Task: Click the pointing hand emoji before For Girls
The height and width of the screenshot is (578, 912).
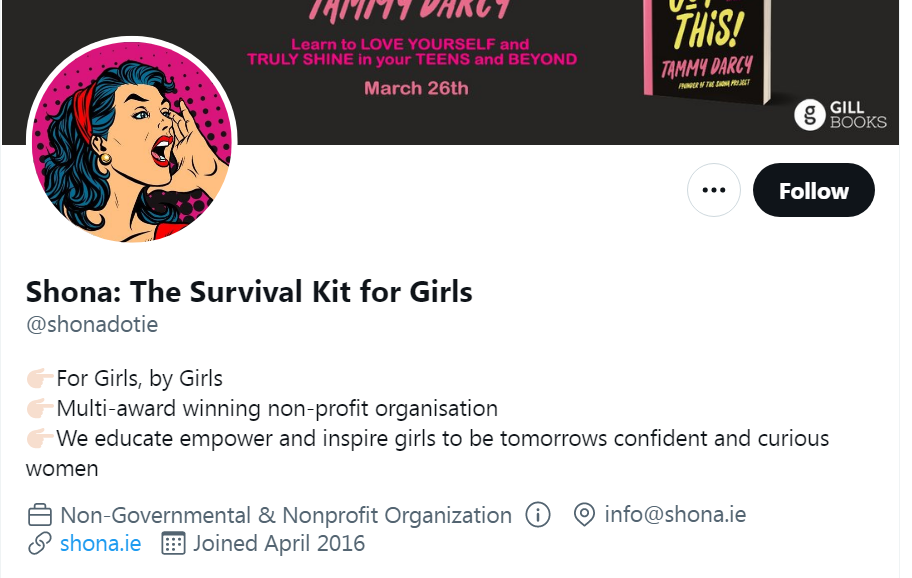Action: [40, 379]
